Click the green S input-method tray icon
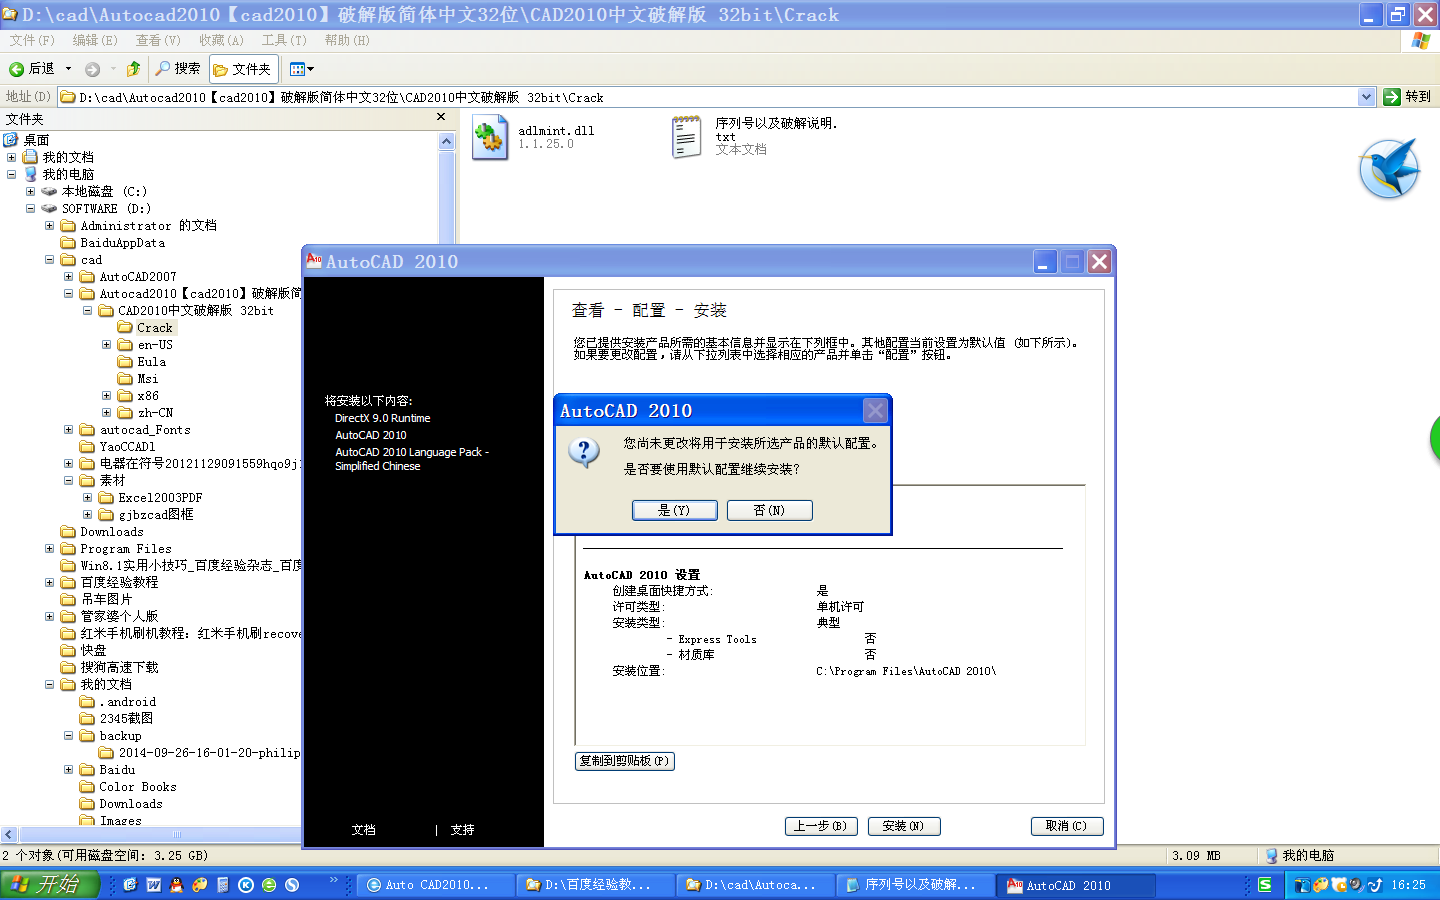 pyautogui.click(x=1265, y=885)
